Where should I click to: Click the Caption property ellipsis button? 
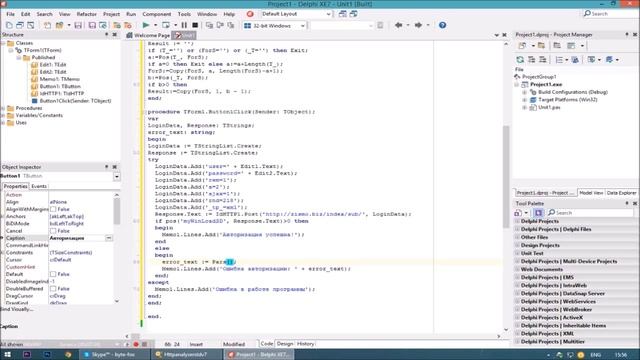(109, 238)
